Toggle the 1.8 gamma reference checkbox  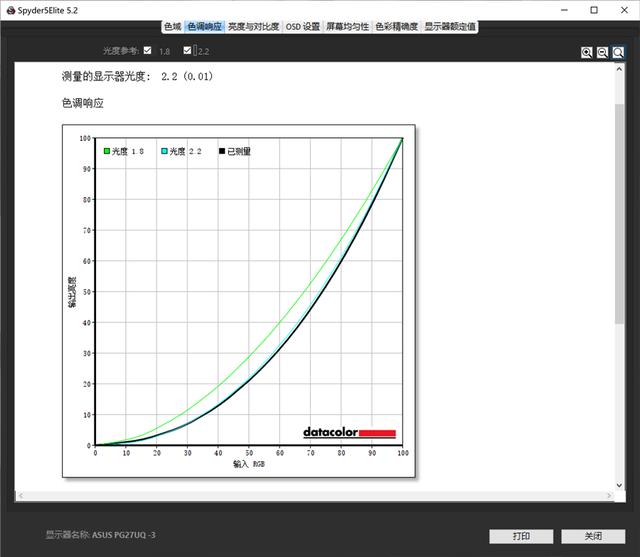(147, 50)
